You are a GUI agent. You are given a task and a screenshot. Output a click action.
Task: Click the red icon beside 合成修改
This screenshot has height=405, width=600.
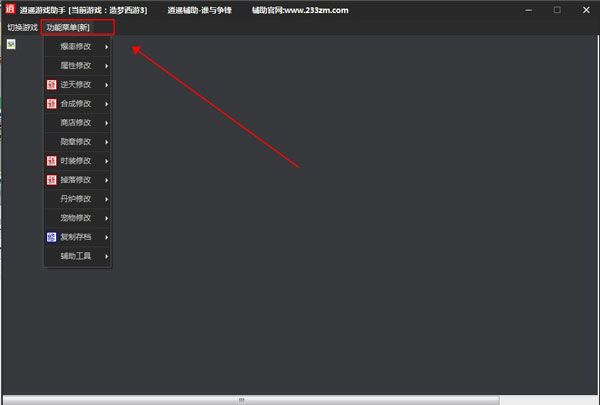[x=51, y=104]
